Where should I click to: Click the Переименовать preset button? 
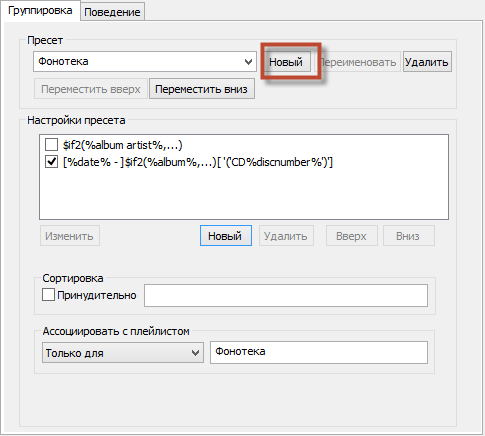tap(358, 62)
